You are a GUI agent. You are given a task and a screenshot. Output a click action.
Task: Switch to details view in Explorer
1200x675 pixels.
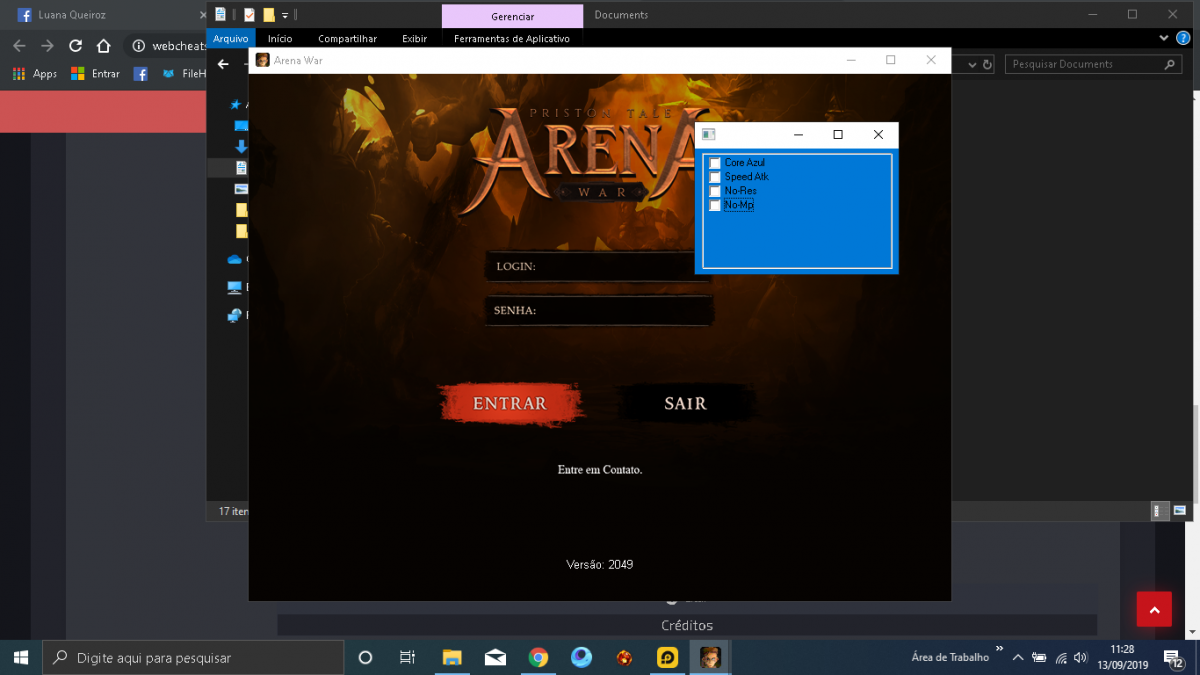pos(1160,510)
